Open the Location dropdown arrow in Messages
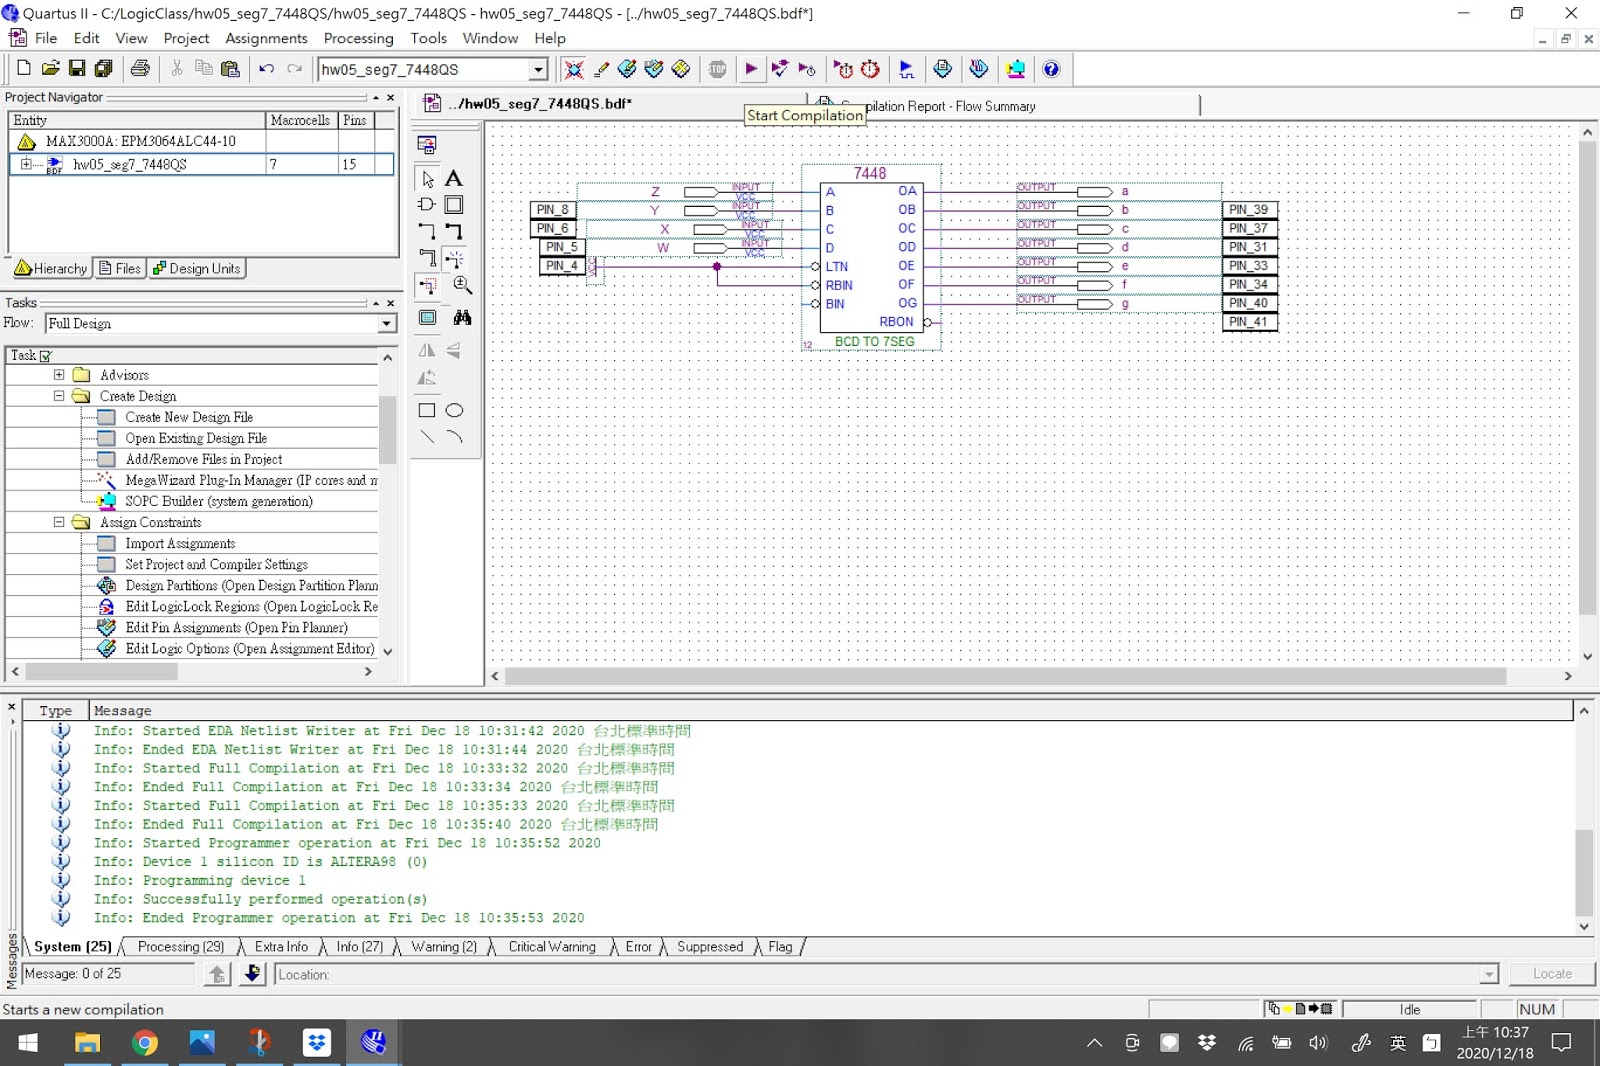Screen dimensions: 1600x1066 (x=1489, y=974)
